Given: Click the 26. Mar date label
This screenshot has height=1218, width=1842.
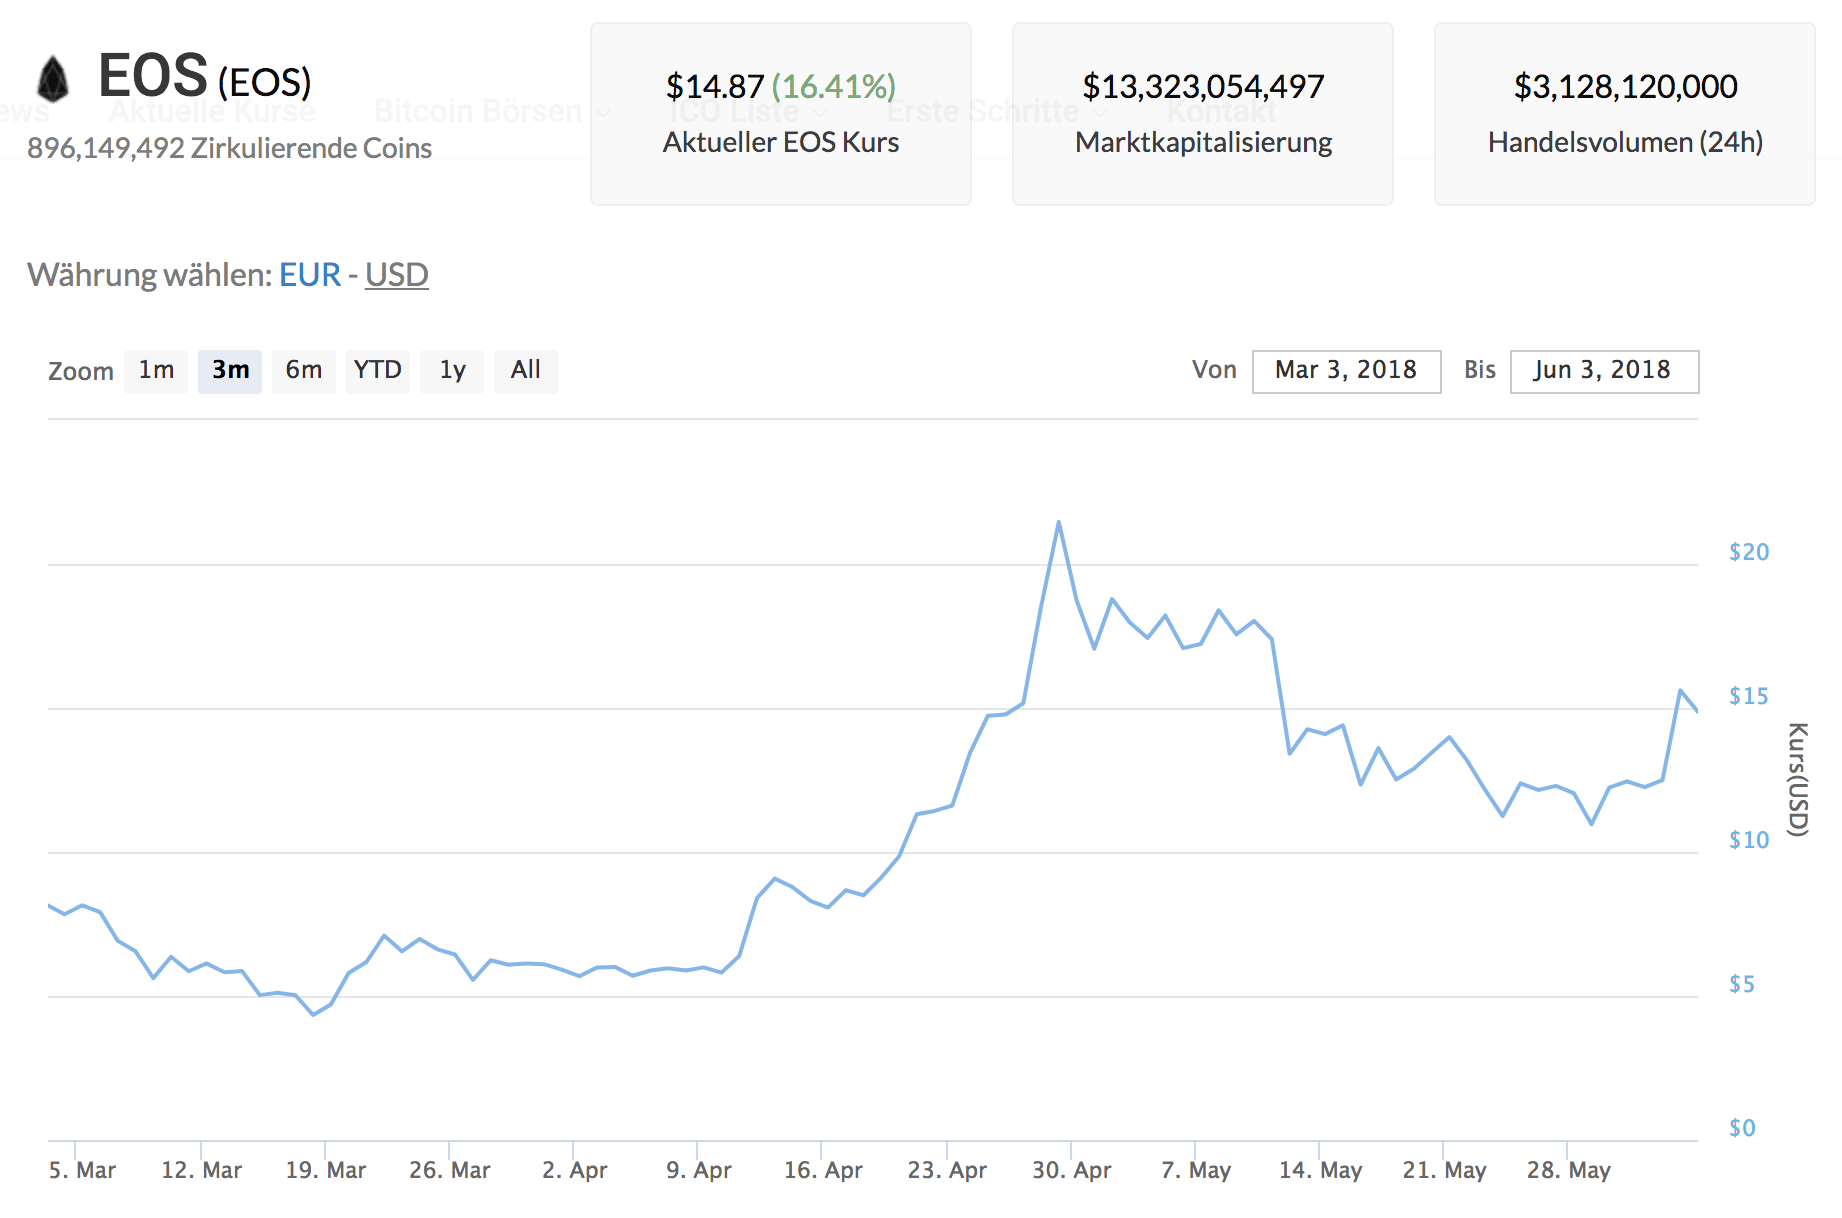Looking at the screenshot, I should click(450, 1170).
